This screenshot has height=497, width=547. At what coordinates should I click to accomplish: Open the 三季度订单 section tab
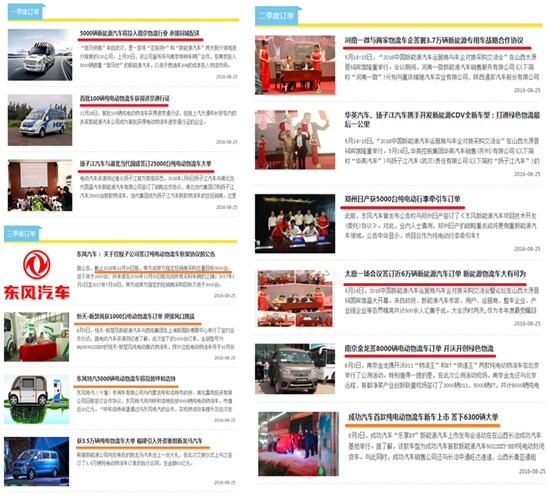tap(21, 233)
